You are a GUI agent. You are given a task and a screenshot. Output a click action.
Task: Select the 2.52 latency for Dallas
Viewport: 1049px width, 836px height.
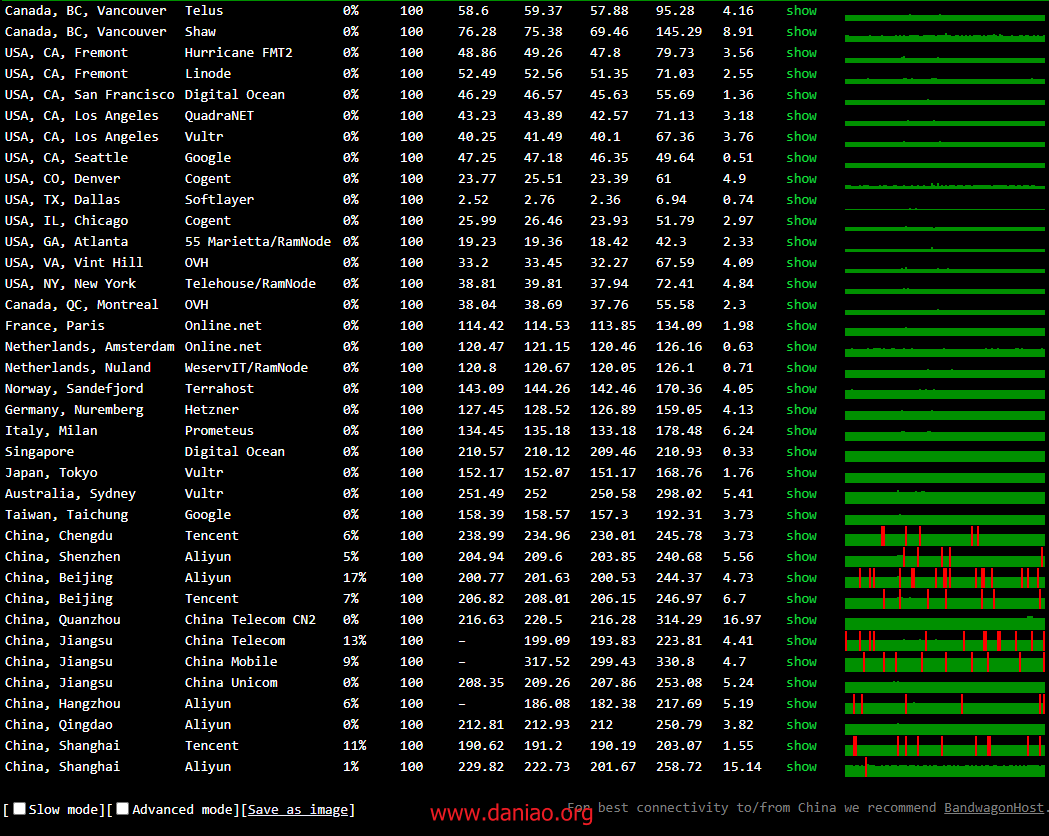click(x=473, y=199)
